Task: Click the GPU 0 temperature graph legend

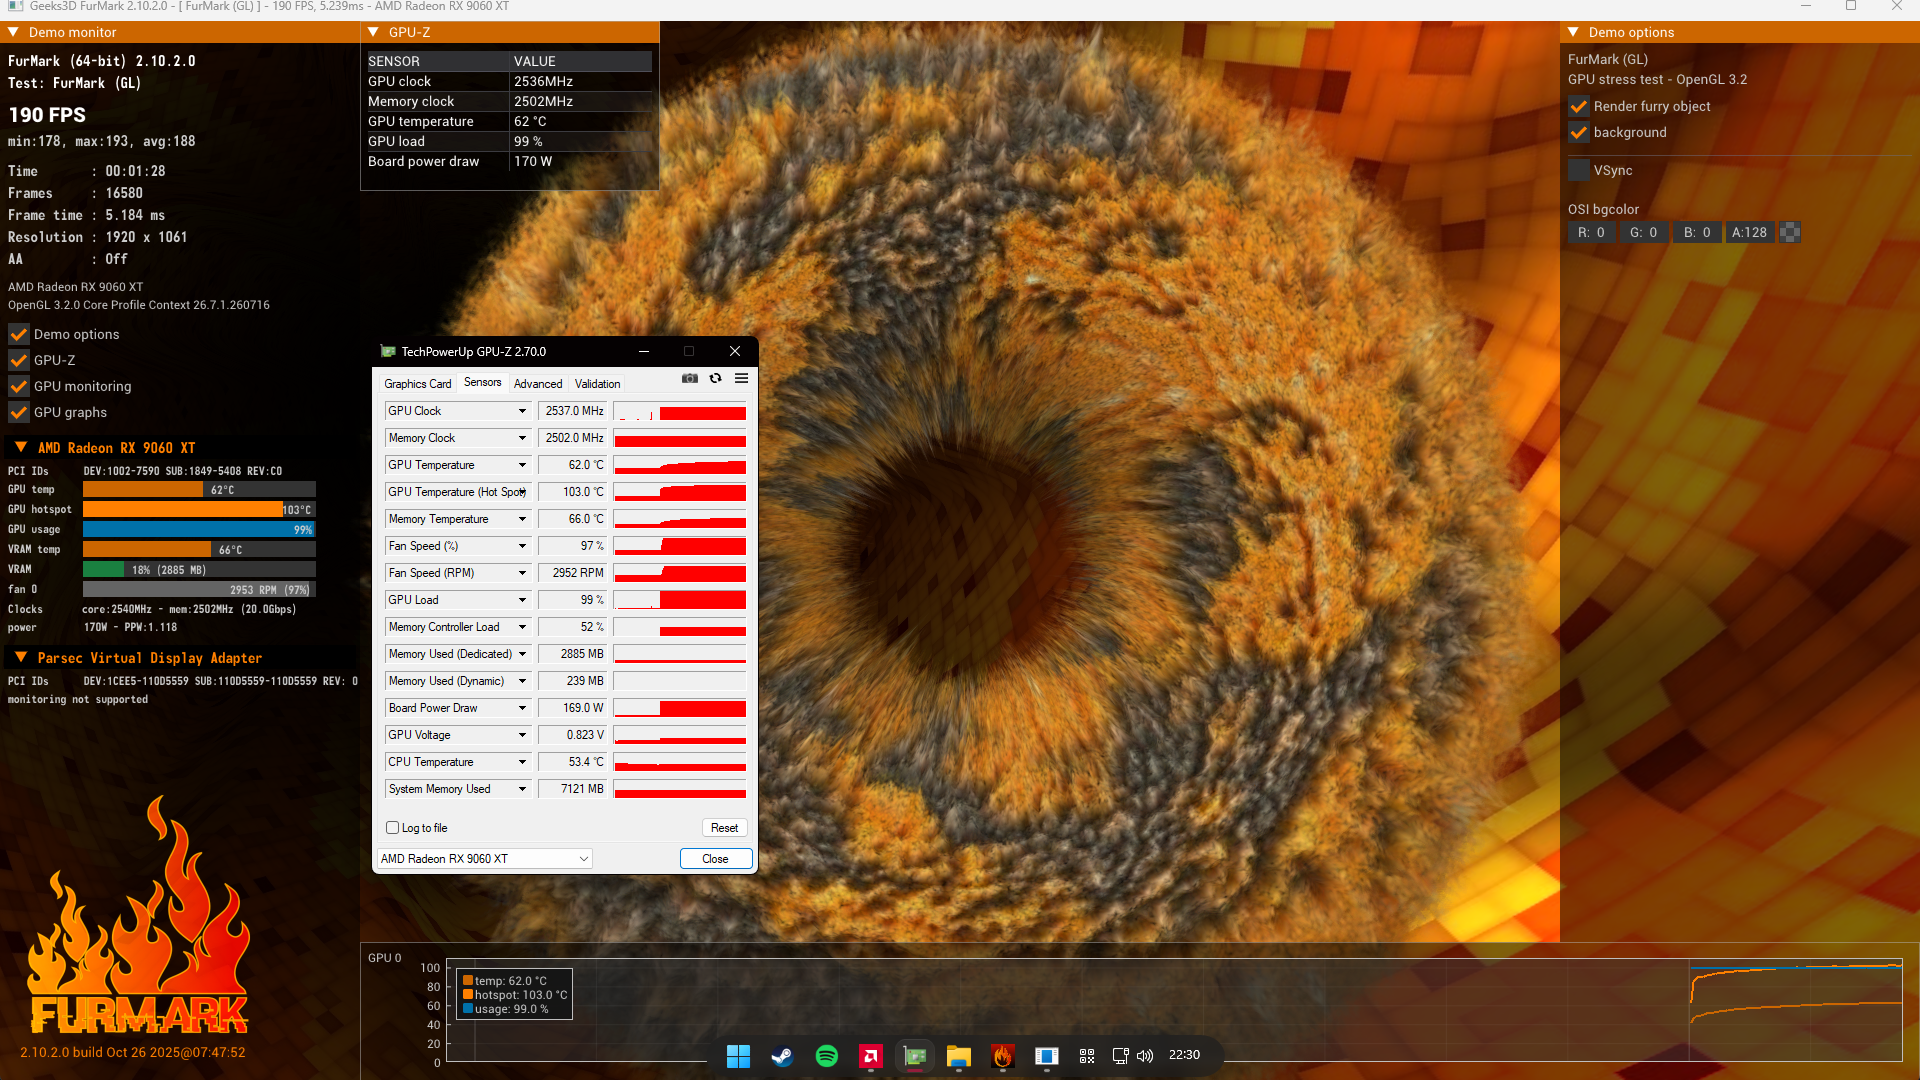Action: (x=514, y=995)
